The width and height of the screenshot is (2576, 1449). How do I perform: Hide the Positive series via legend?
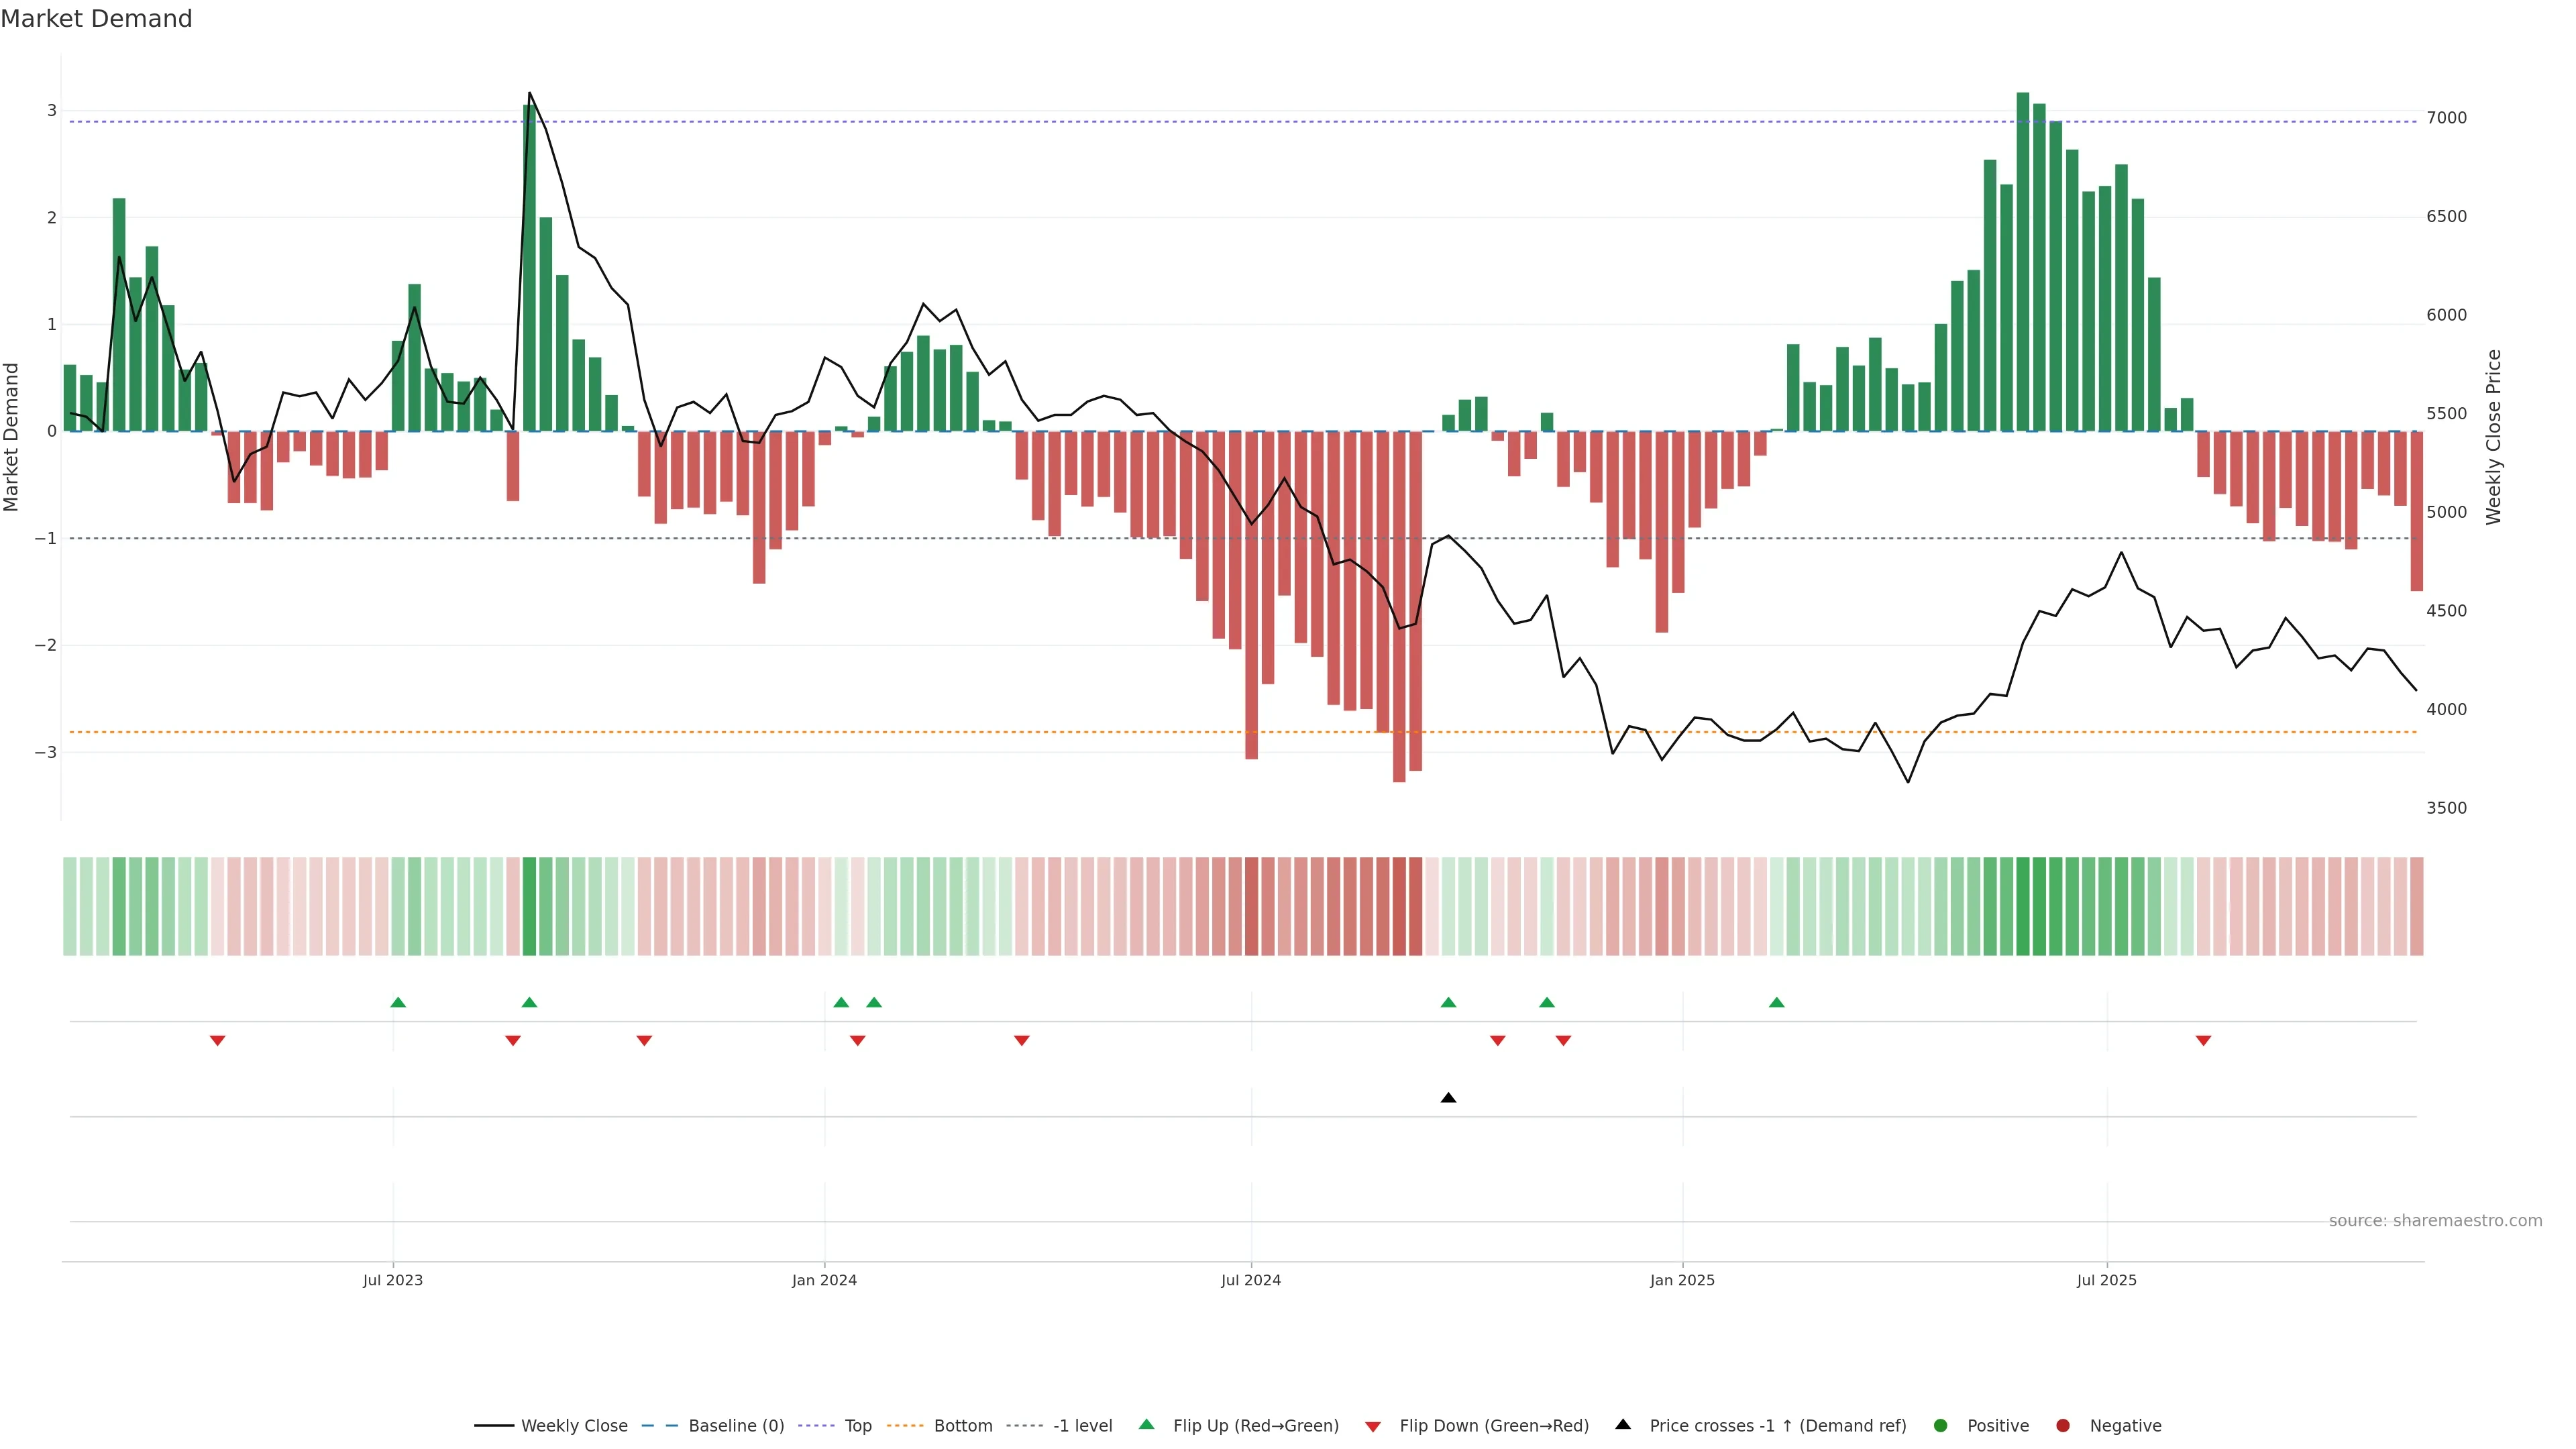(1997, 1426)
